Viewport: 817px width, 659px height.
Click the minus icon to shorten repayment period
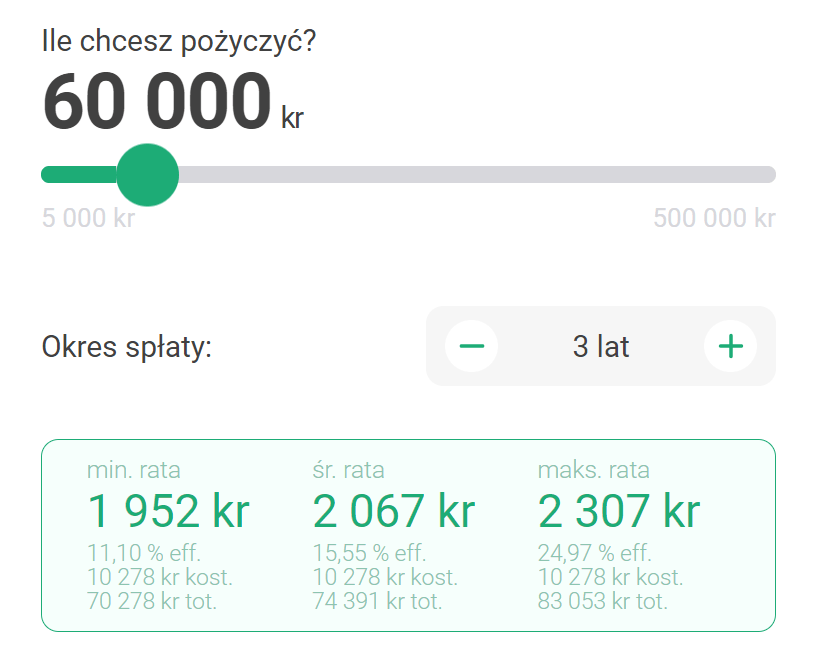pyautogui.click(x=472, y=346)
